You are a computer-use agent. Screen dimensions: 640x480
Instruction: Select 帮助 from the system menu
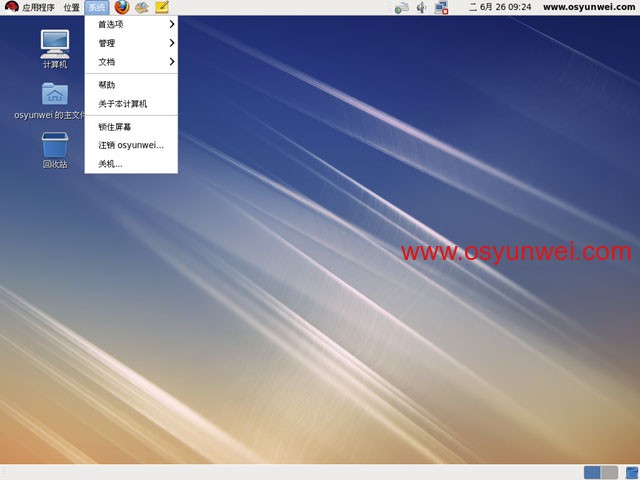pos(131,85)
